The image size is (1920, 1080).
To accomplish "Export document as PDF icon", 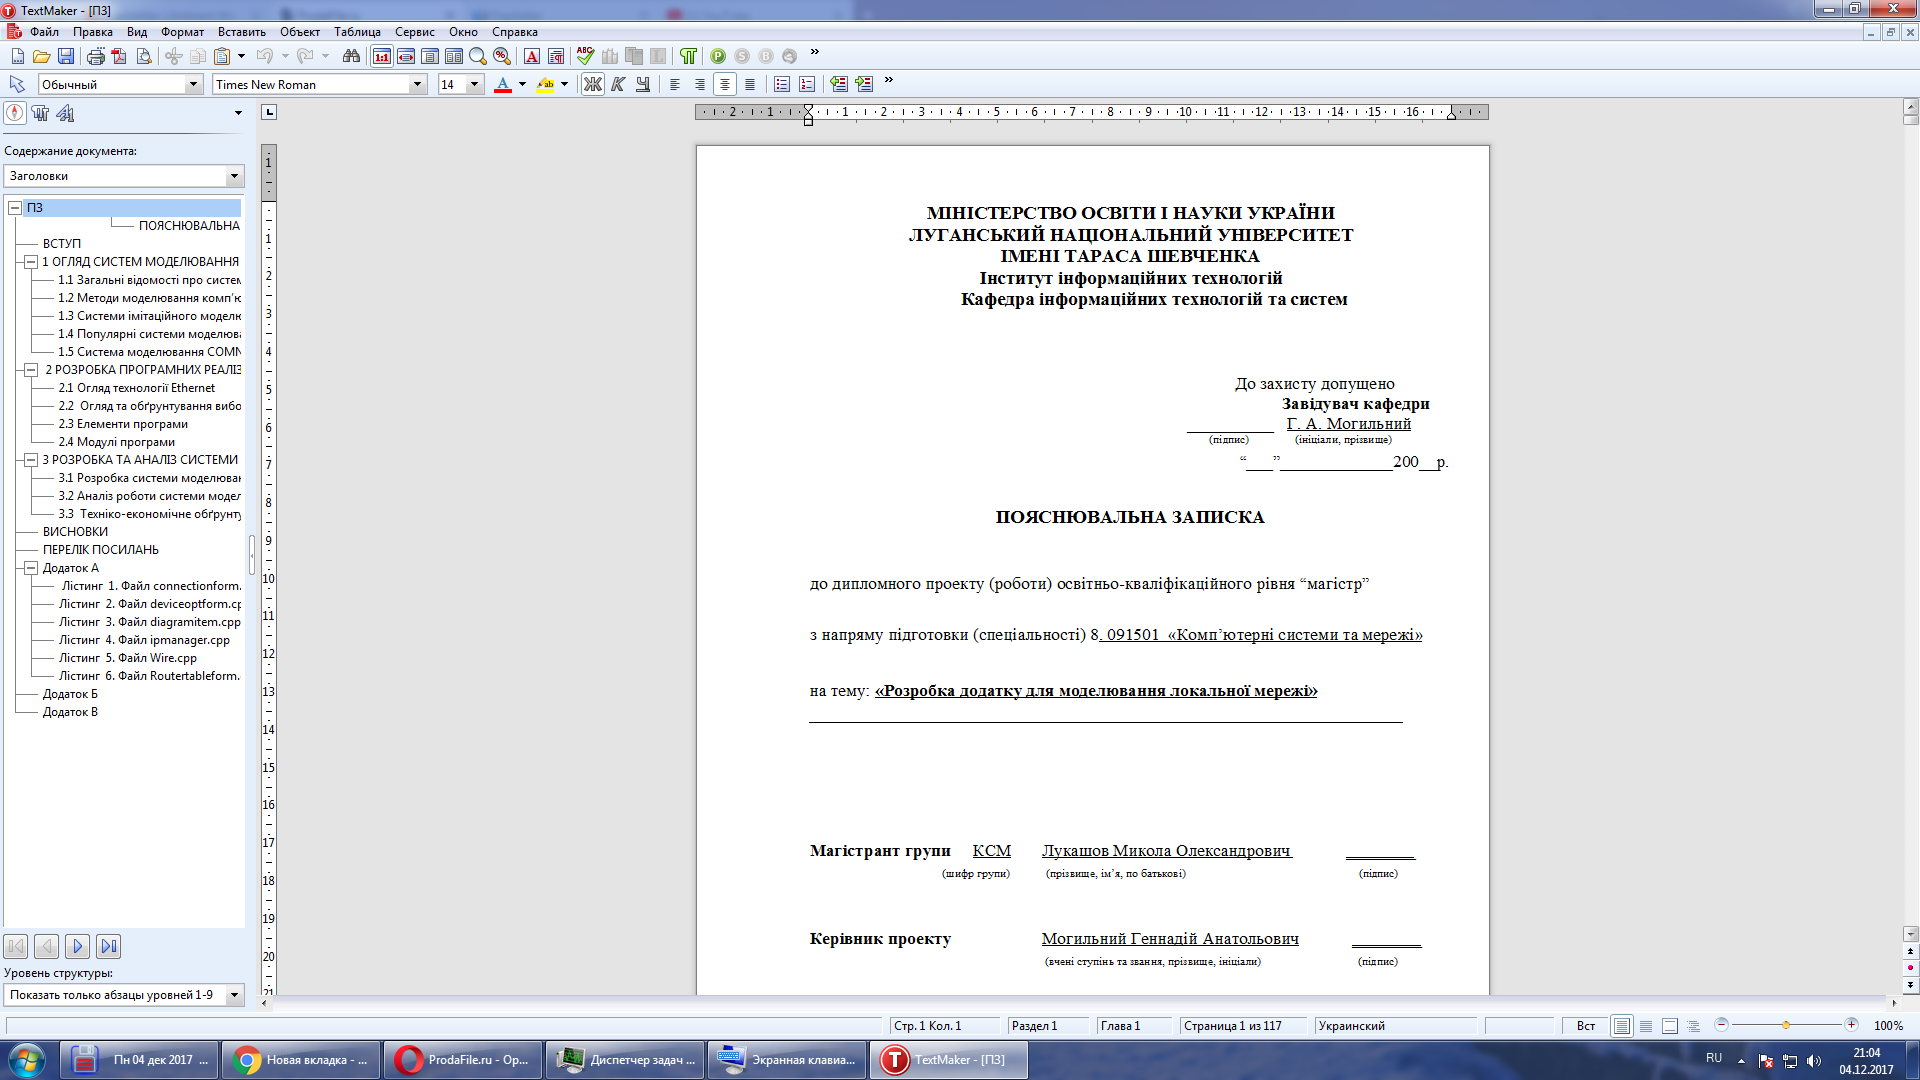I will click(x=119, y=56).
